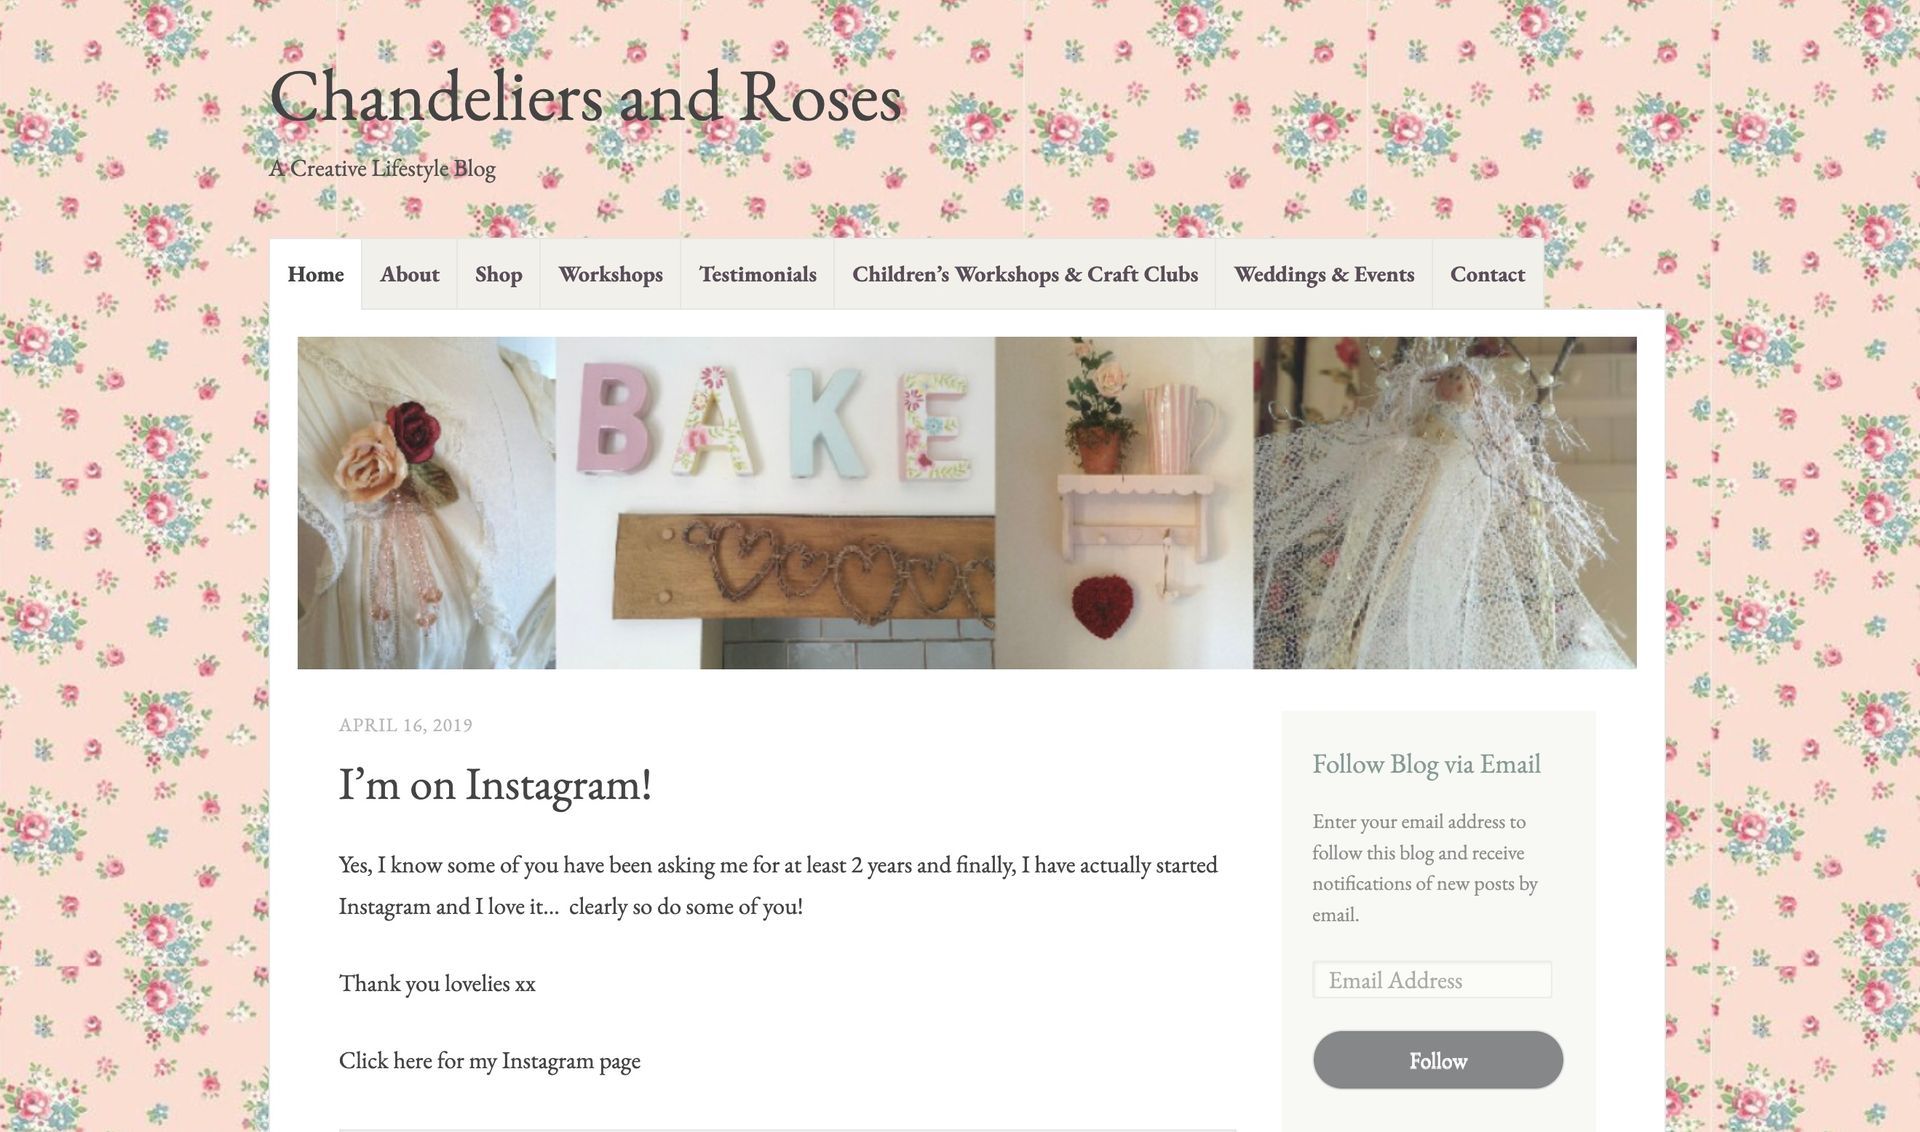The image size is (1920, 1132).
Task: Select Workshops in the navigation bar
Action: 610,274
